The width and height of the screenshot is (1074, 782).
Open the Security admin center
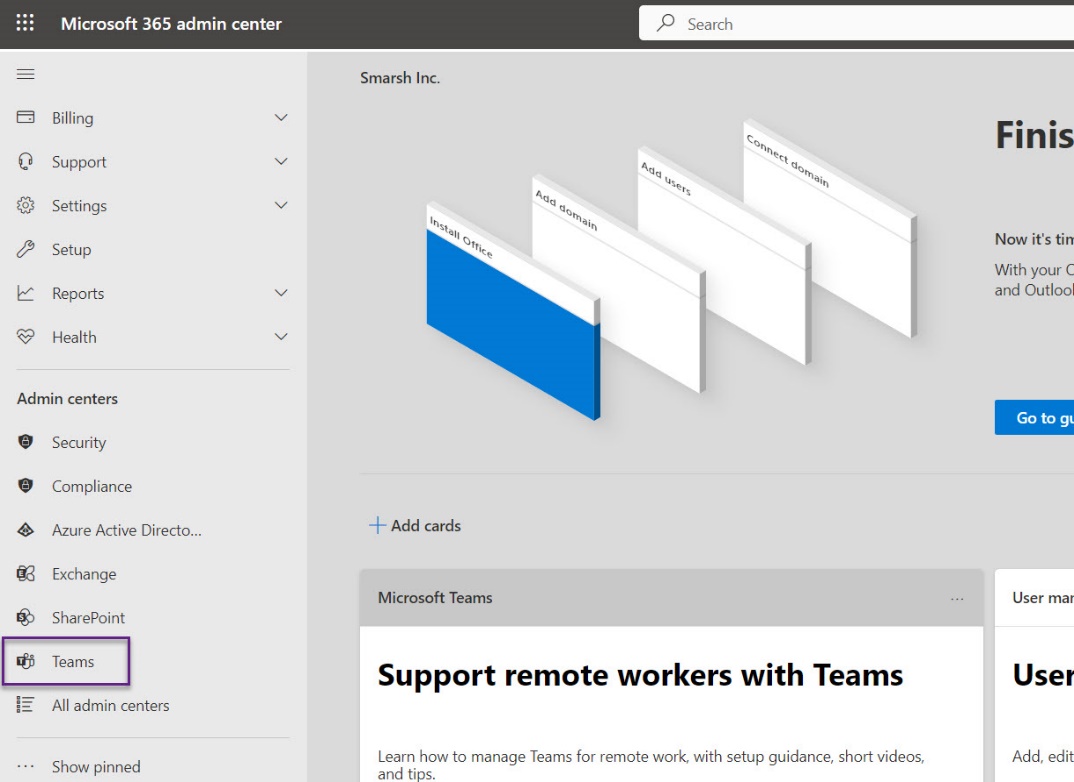pyautogui.click(x=78, y=442)
